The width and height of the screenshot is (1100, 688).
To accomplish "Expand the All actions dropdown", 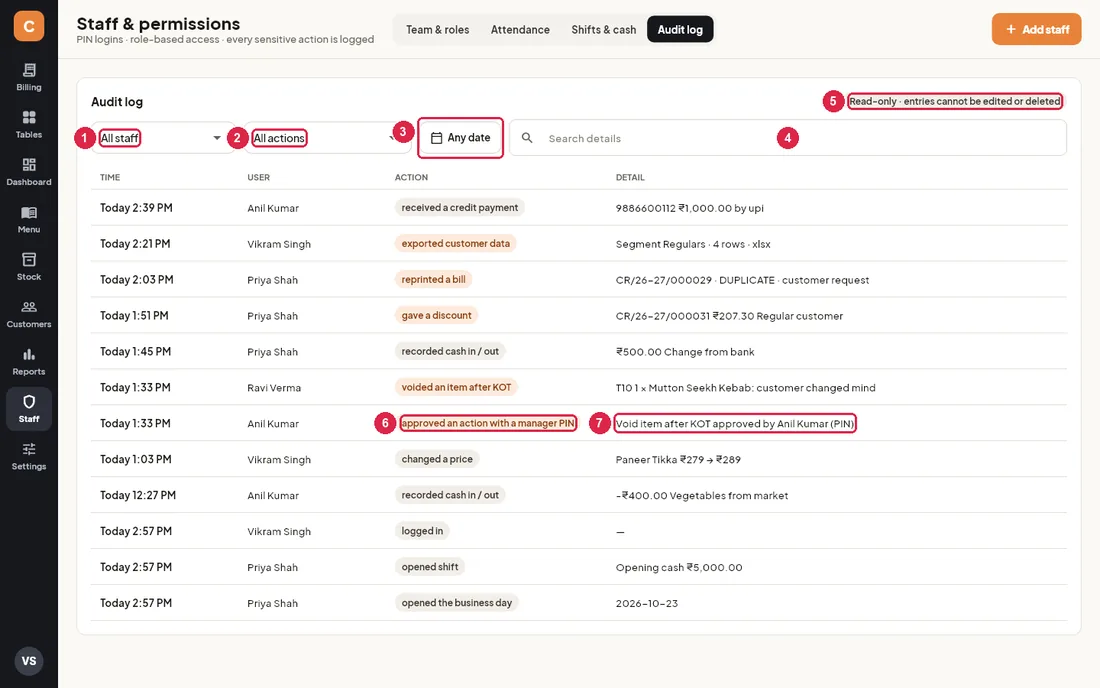I will 326,138.
